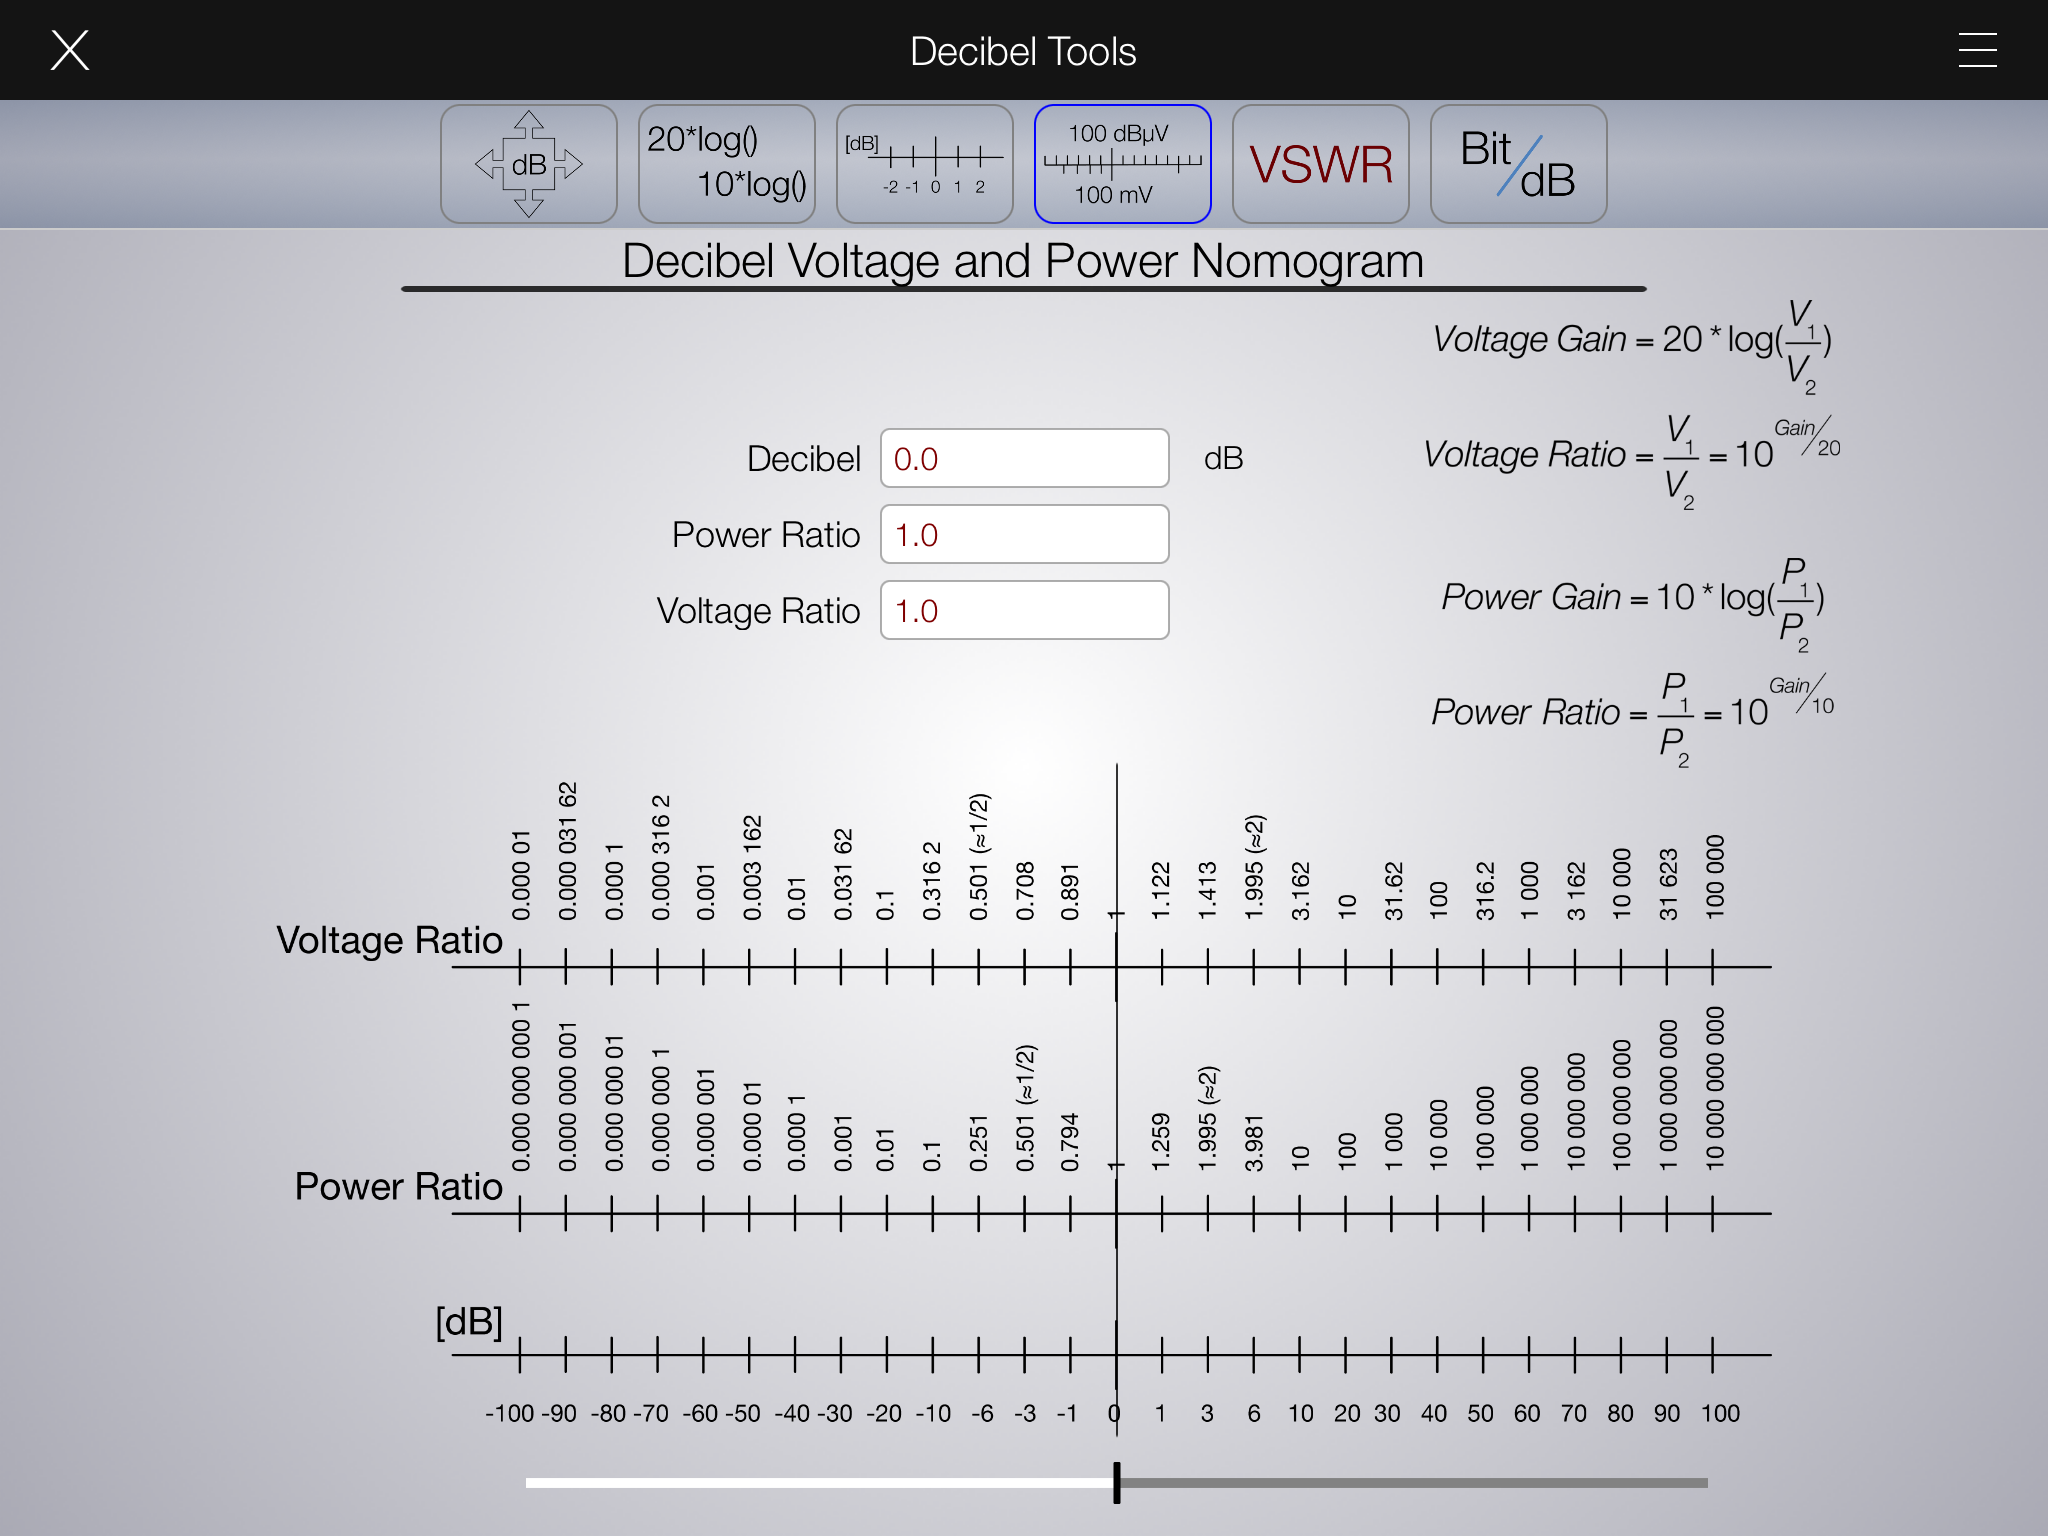This screenshot has height=1536, width=2048.
Task: Click the 0.501 (≈1/2) voltage ratio label
Action: 979,857
